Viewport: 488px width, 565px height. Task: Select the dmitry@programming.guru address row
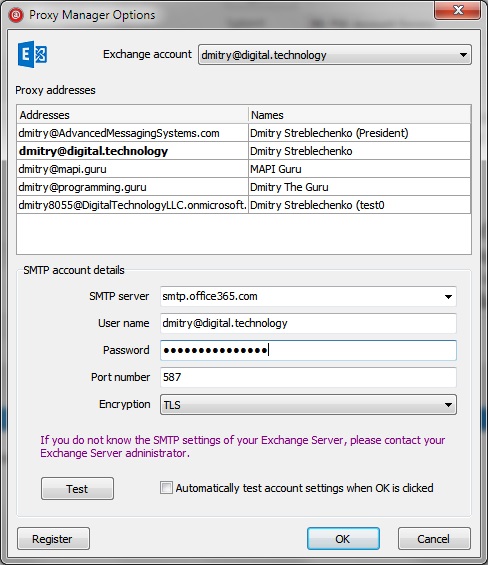244,187
